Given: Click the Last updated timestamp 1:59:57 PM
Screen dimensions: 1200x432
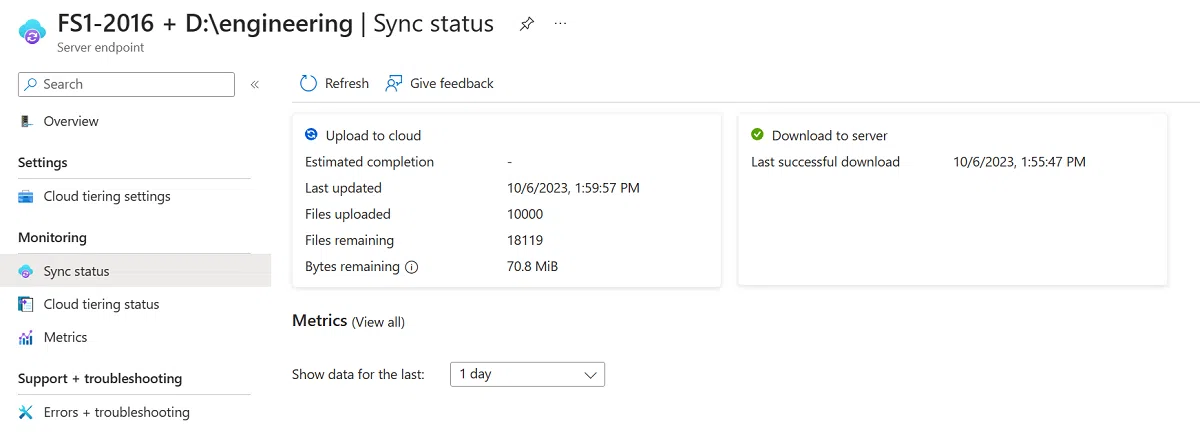Looking at the screenshot, I should pos(573,188).
